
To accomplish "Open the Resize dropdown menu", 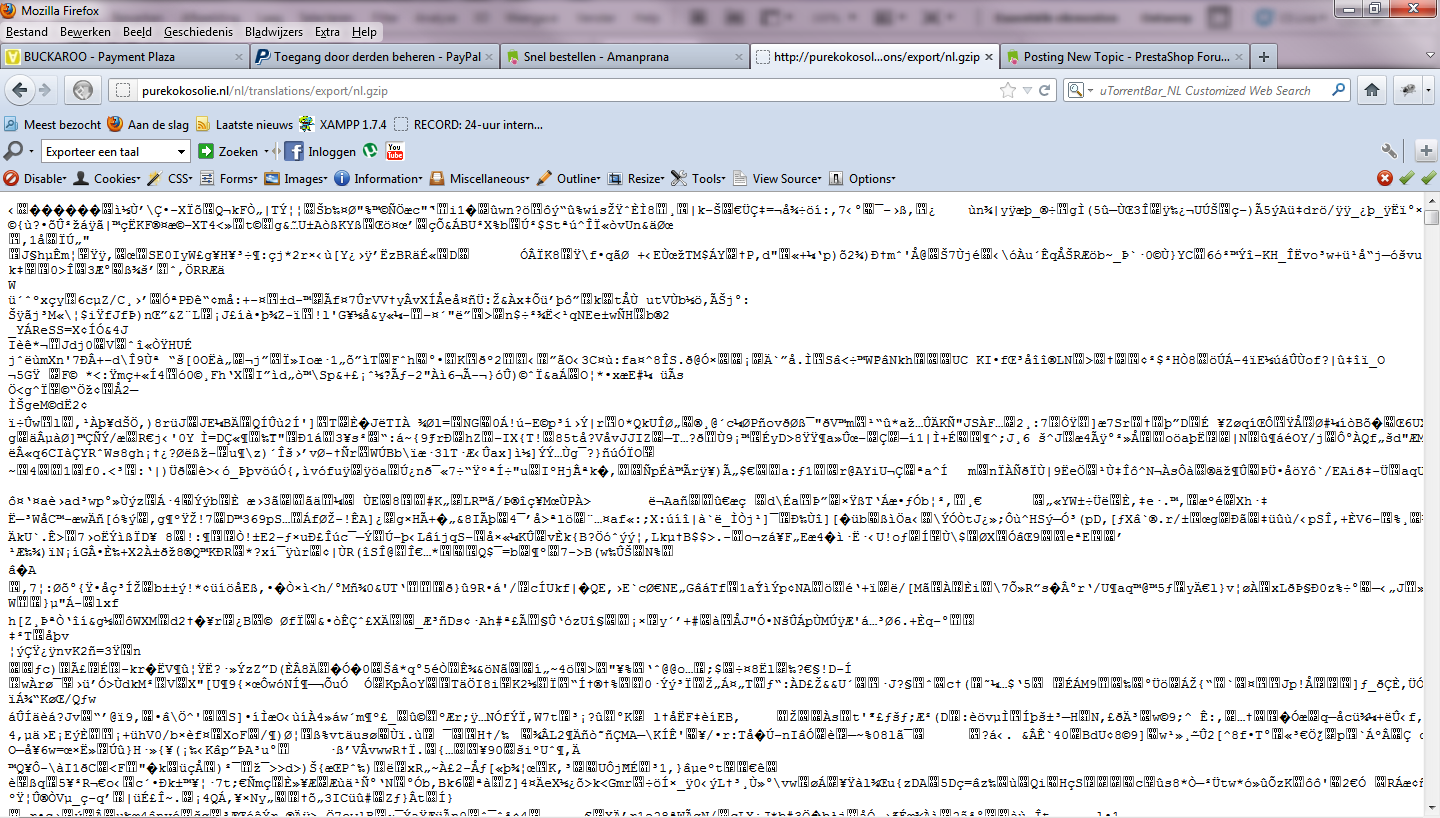I will pyautogui.click(x=636, y=178).
